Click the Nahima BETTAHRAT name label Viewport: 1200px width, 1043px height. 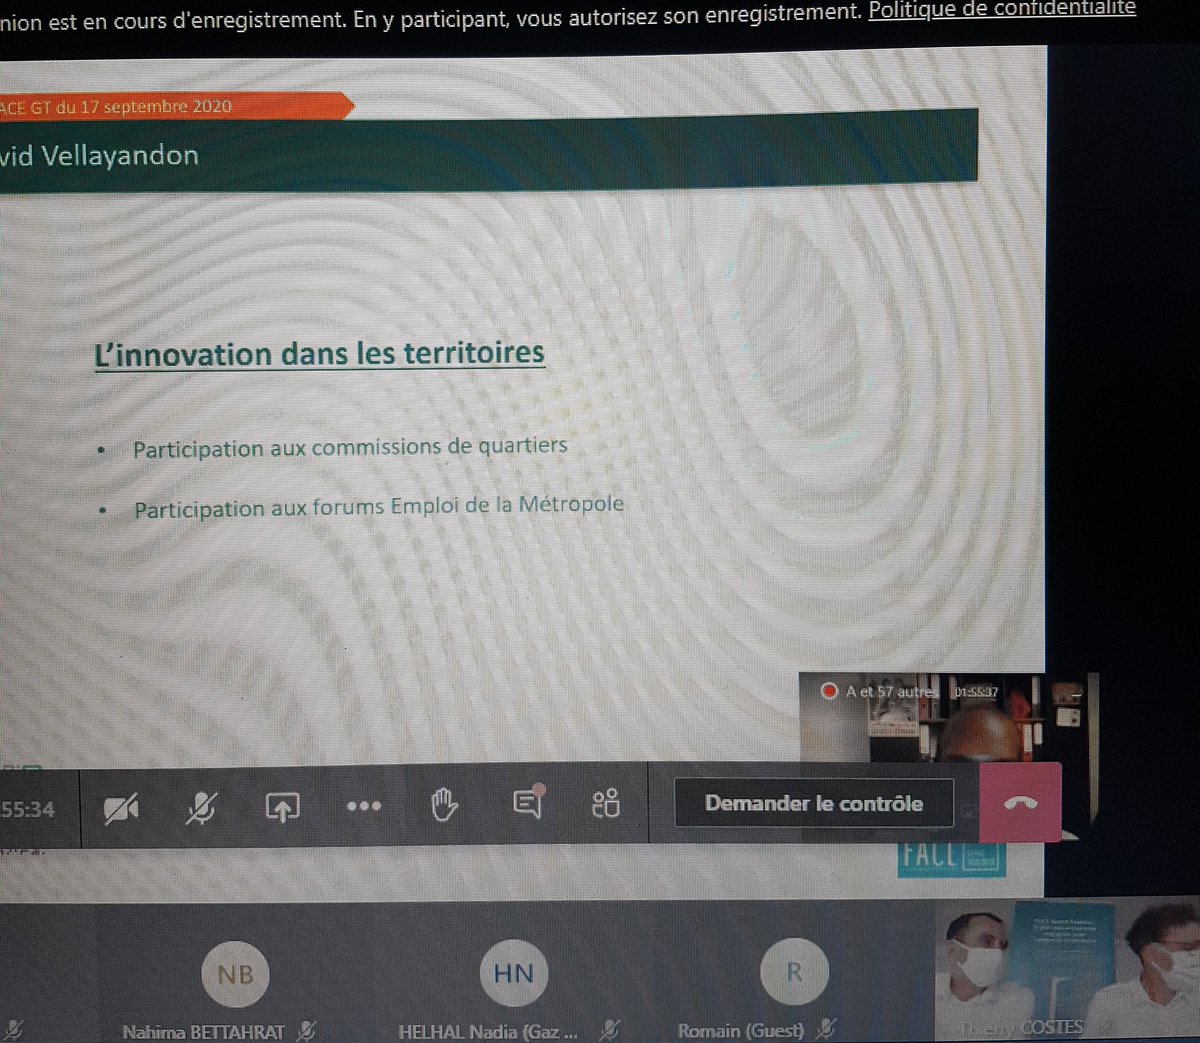pos(203,1031)
